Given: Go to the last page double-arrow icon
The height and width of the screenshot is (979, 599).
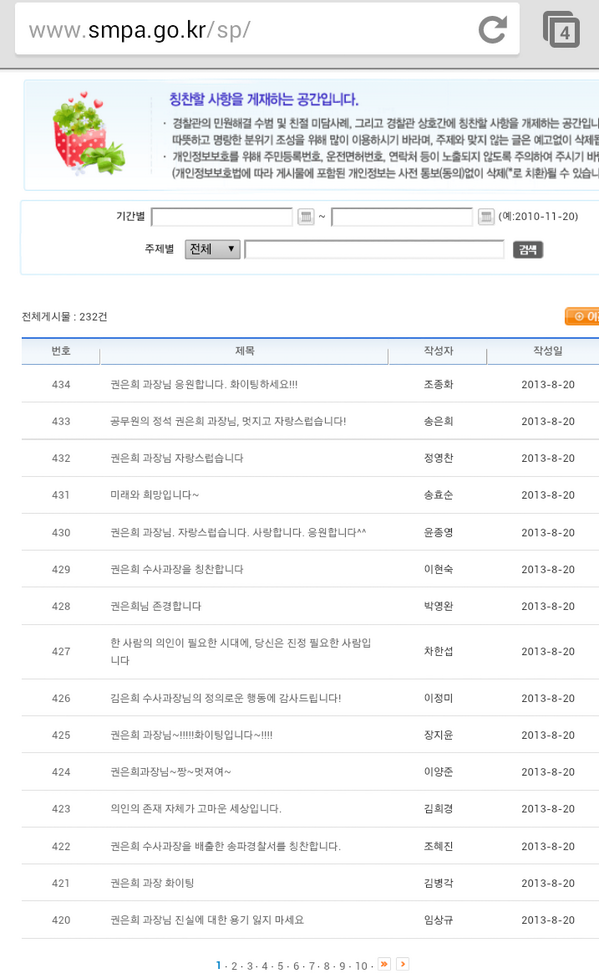Looking at the screenshot, I should pos(384,964).
